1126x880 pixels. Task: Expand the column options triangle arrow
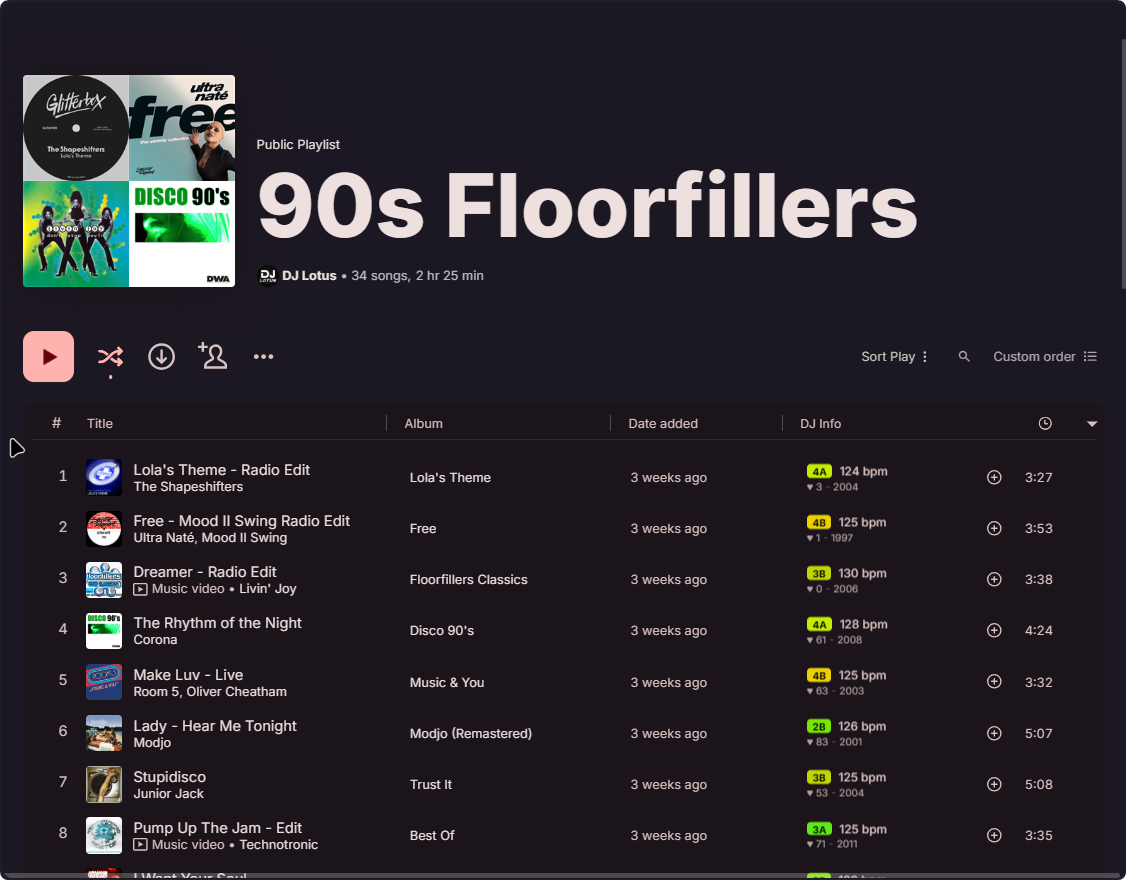(1092, 424)
